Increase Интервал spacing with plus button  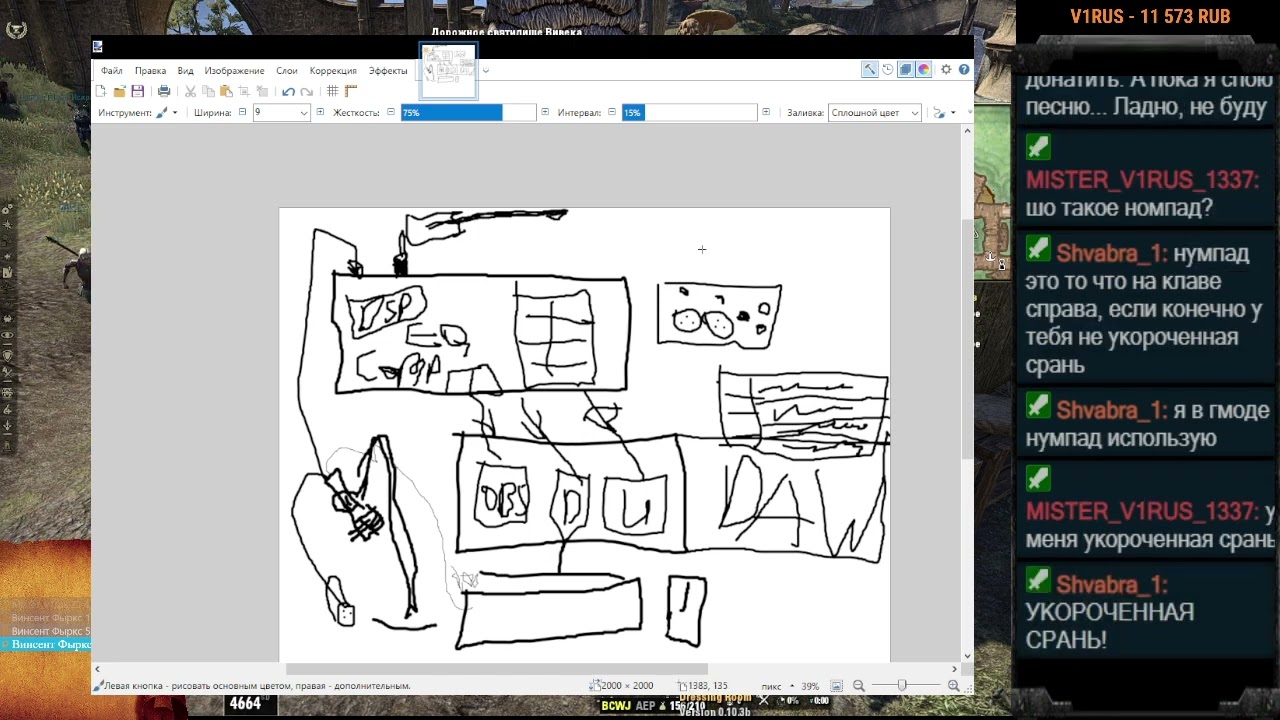(x=766, y=112)
